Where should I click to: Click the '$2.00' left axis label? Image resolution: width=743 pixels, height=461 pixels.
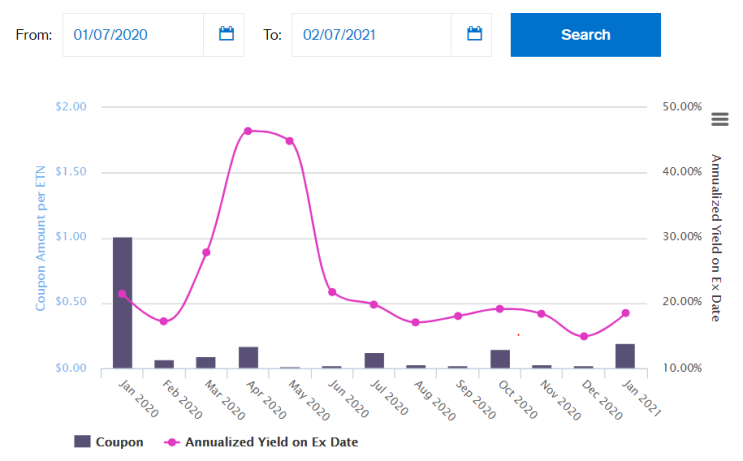71,106
